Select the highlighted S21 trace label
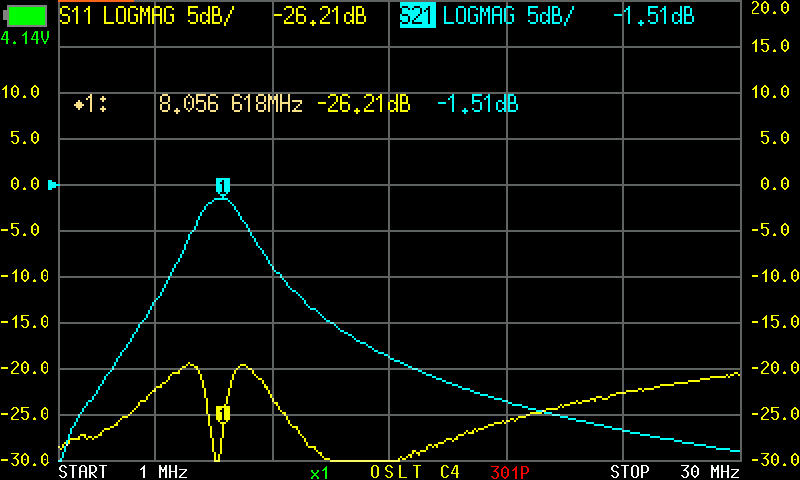 [x=417, y=16]
